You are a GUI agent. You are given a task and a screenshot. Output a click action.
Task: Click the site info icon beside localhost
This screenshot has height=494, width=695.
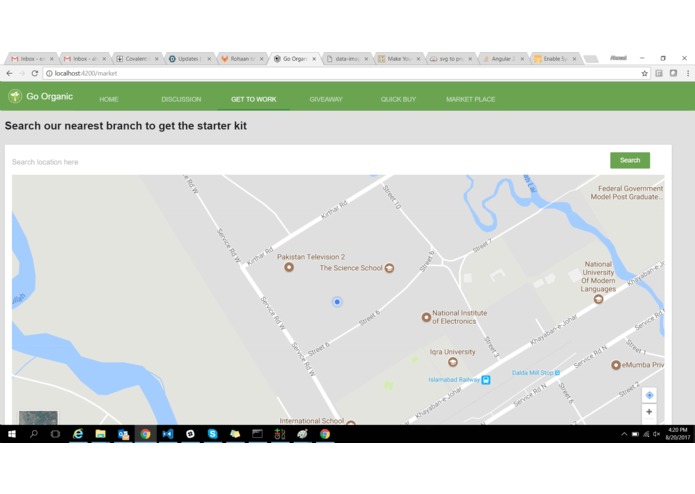point(49,74)
